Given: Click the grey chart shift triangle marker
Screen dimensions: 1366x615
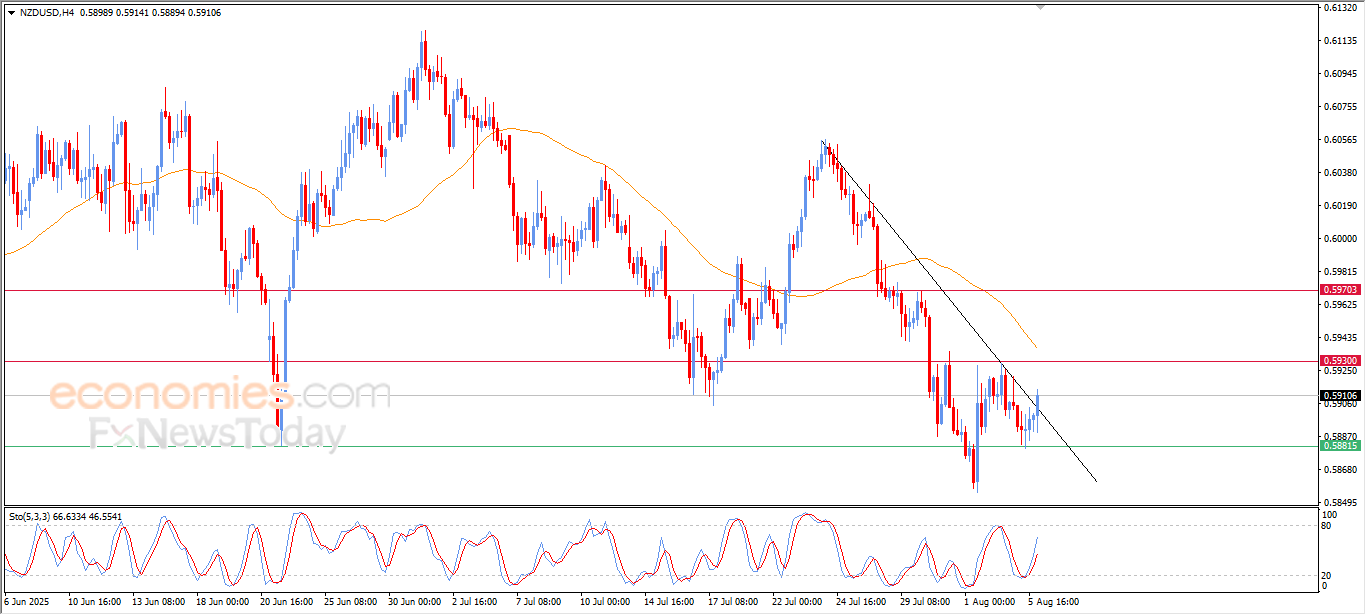Looking at the screenshot, I should click(1040, 7).
